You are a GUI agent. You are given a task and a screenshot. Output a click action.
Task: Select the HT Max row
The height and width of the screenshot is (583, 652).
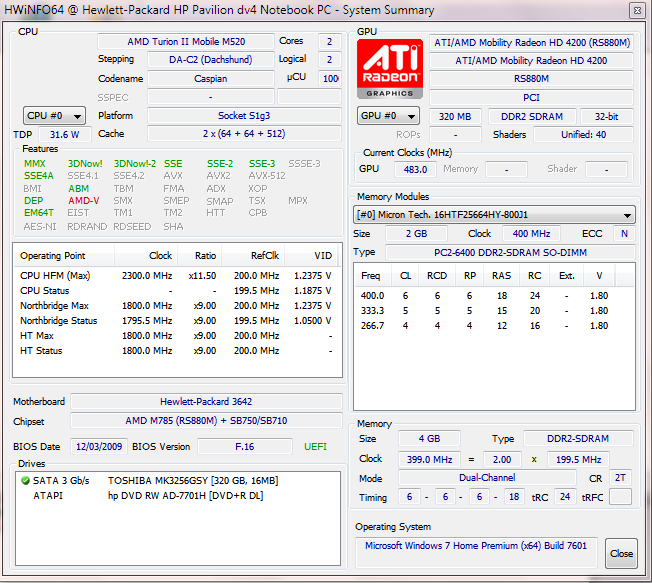176,336
